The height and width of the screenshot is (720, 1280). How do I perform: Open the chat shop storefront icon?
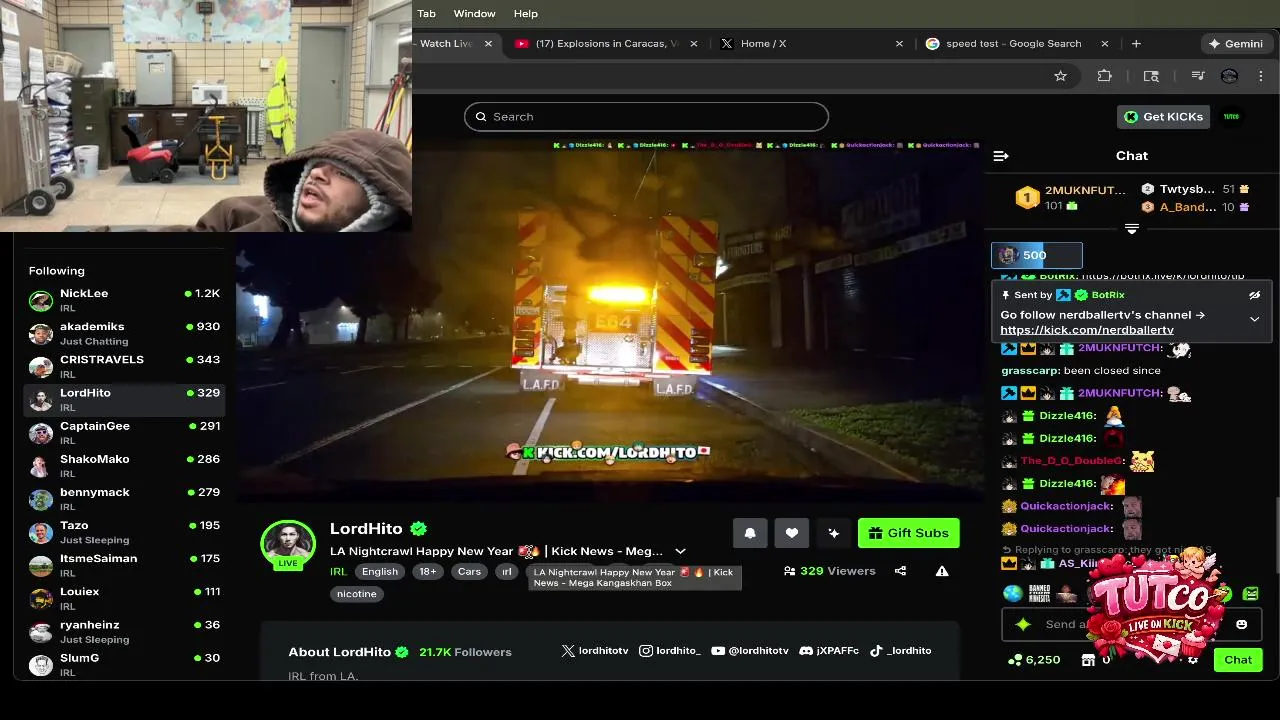[1089, 660]
